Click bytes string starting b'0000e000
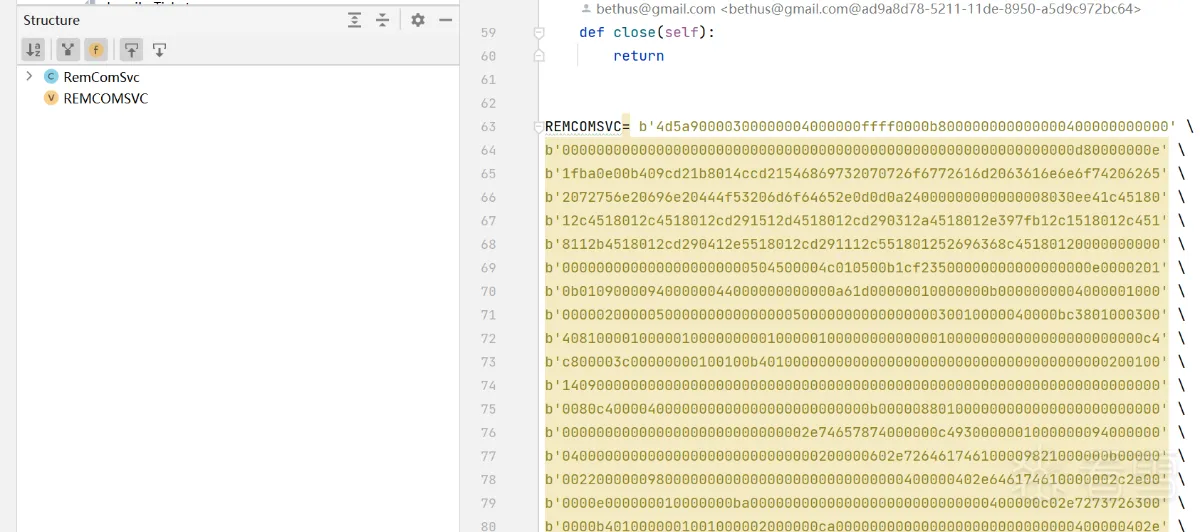Screen dimensions: 1200x532 coord(856,503)
